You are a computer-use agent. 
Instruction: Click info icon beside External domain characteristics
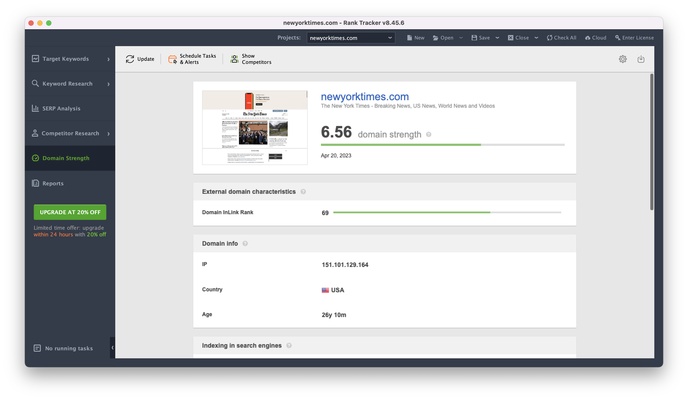click(x=303, y=192)
